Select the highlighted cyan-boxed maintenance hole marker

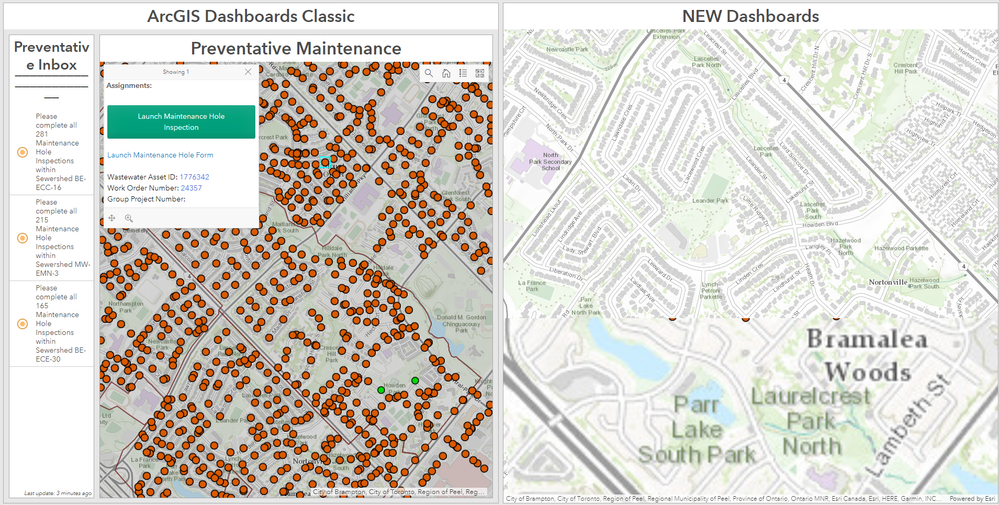(x=325, y=162)
